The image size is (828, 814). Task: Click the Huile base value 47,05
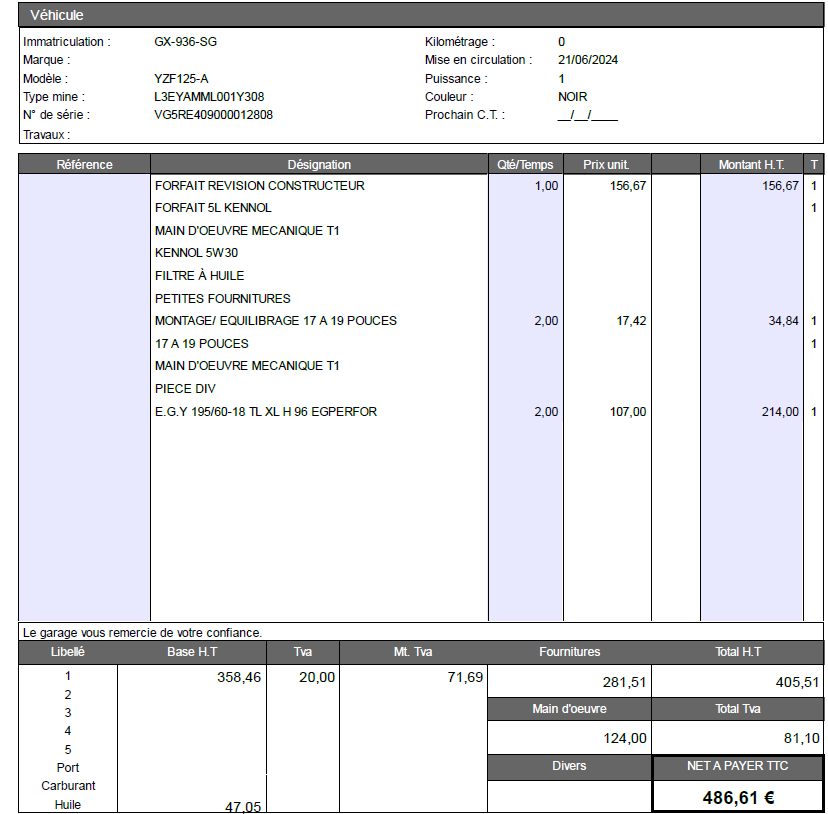[243, 807]
